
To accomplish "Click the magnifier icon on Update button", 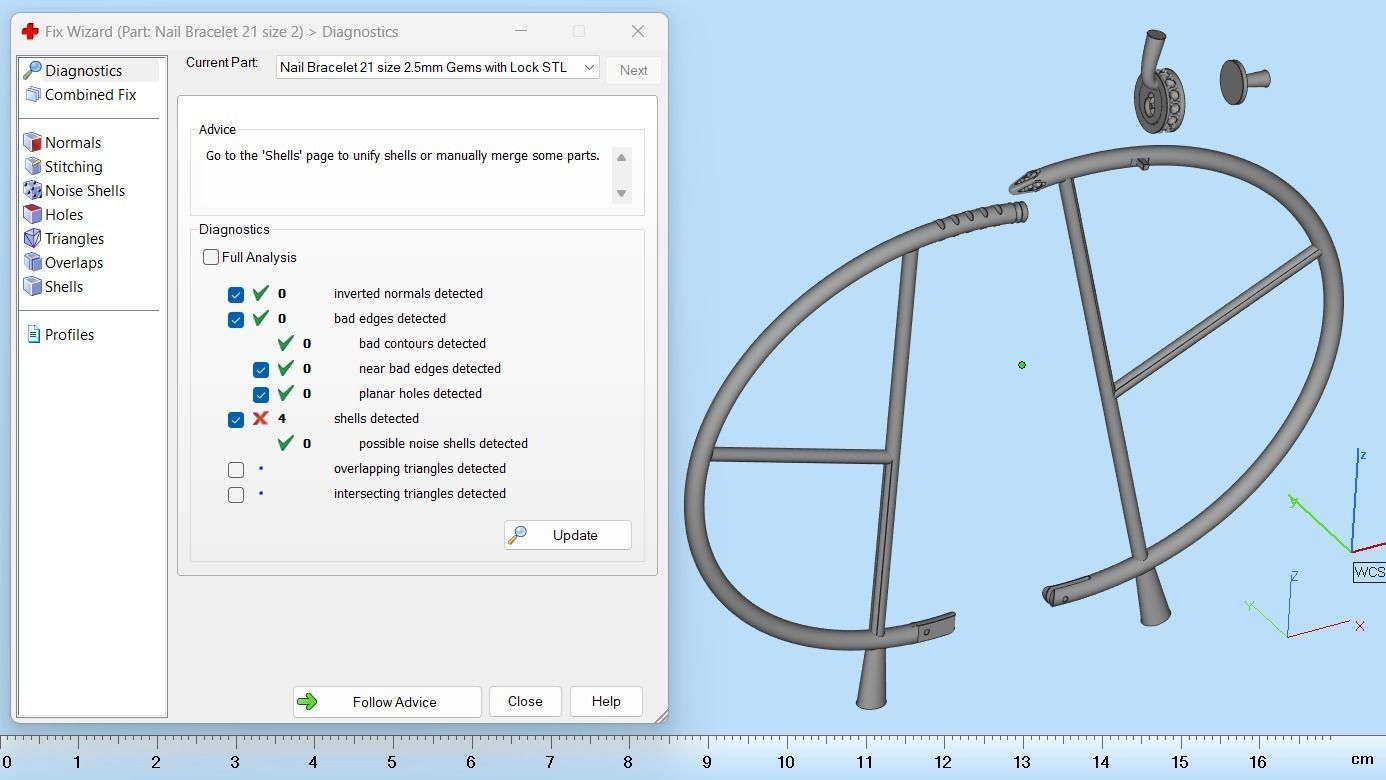I will (517, 535).
